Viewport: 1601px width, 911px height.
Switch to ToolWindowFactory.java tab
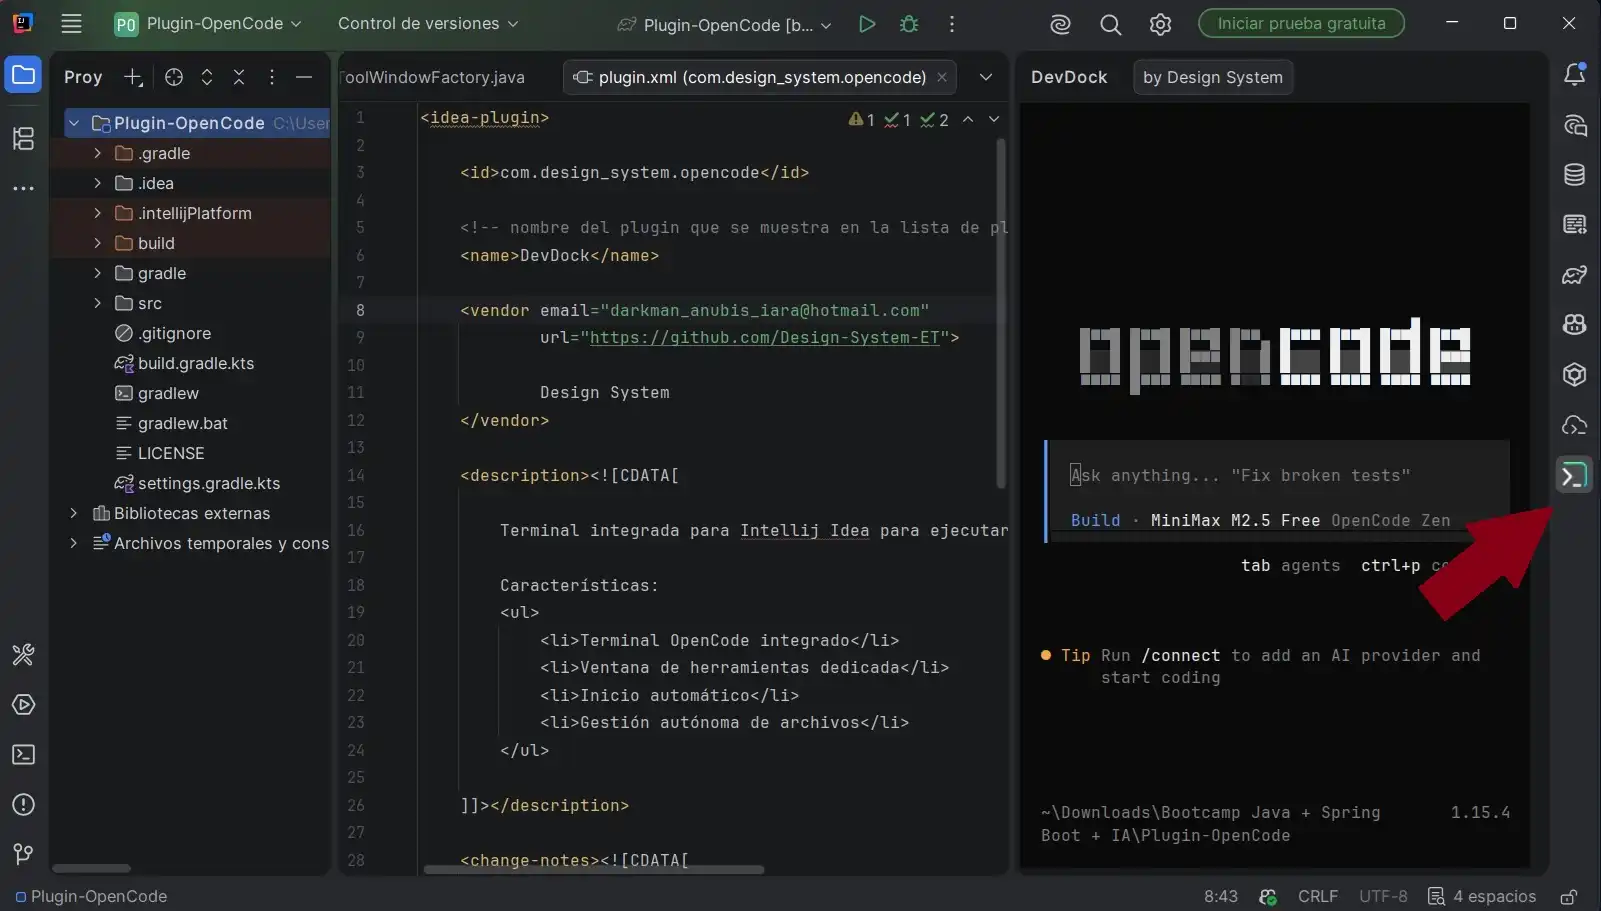point(432,77)
